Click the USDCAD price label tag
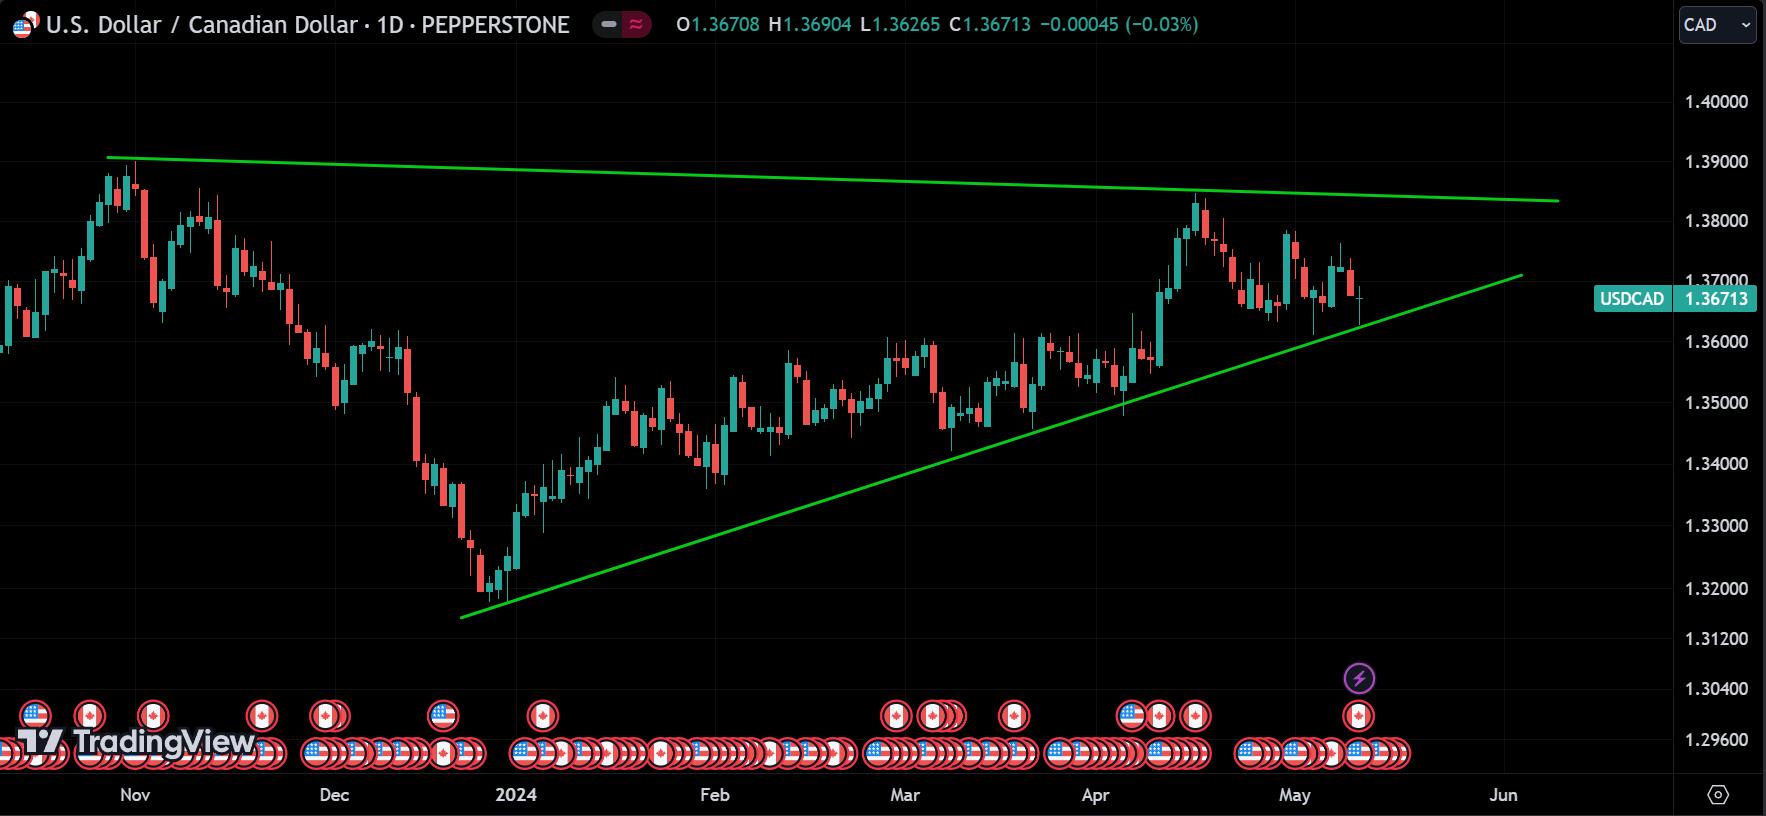 click(1632, 298)
